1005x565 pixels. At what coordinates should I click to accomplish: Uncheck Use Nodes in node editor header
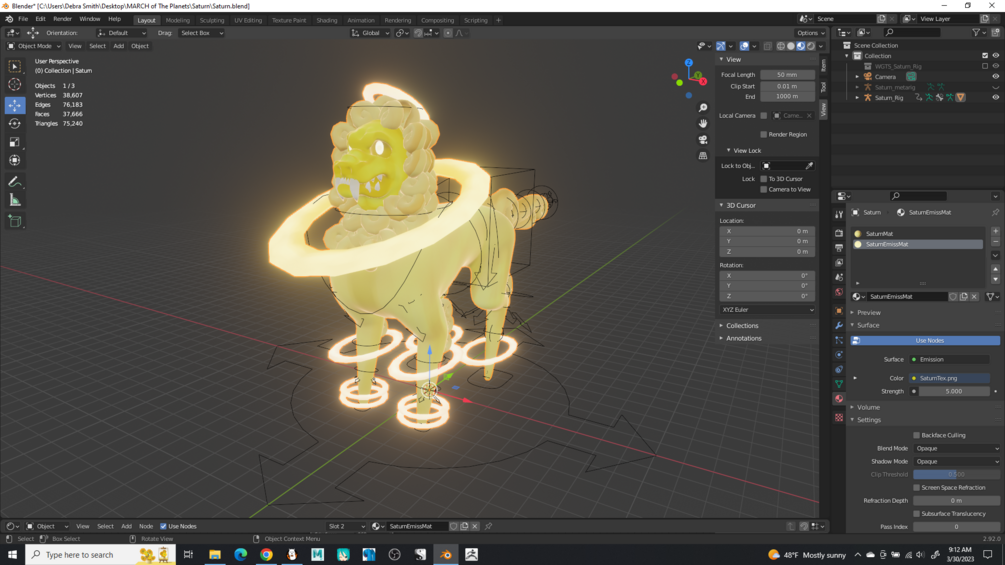click(x=163, y=527)
